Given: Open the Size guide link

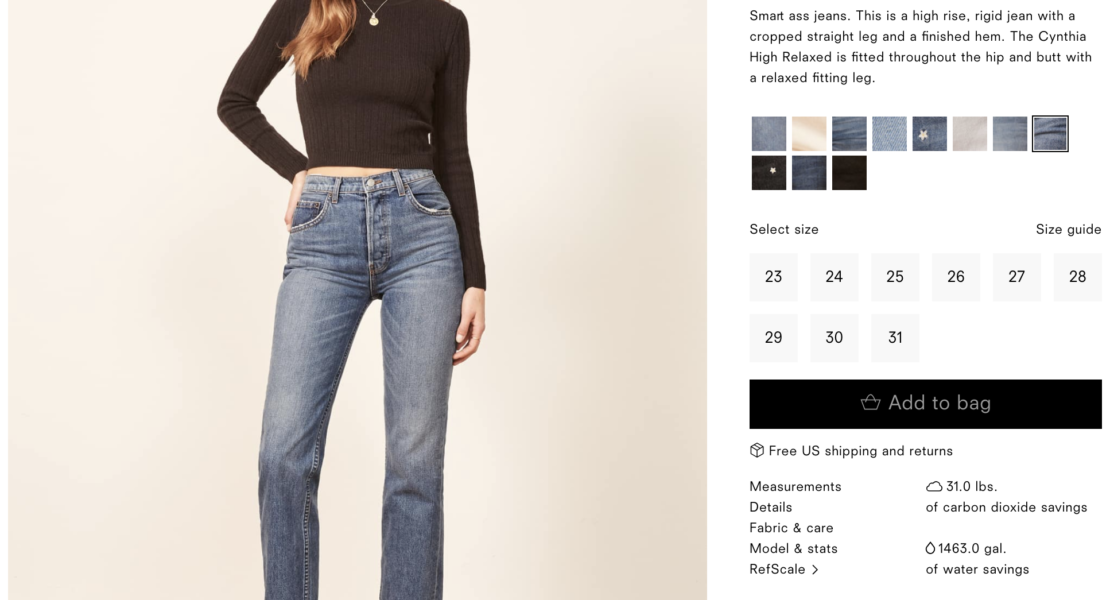Looking at the screenshot, I should pyautogui.click(x=1068, y=229).
